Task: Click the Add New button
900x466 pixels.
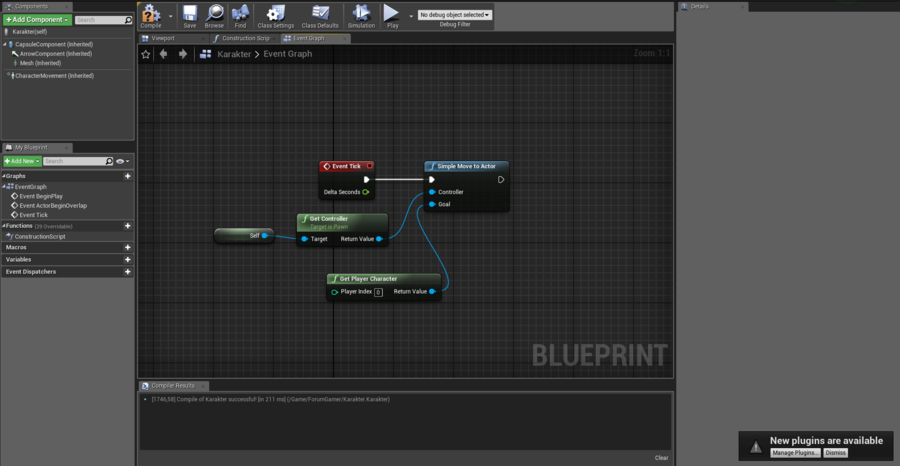Action: (x=22, y=161)
